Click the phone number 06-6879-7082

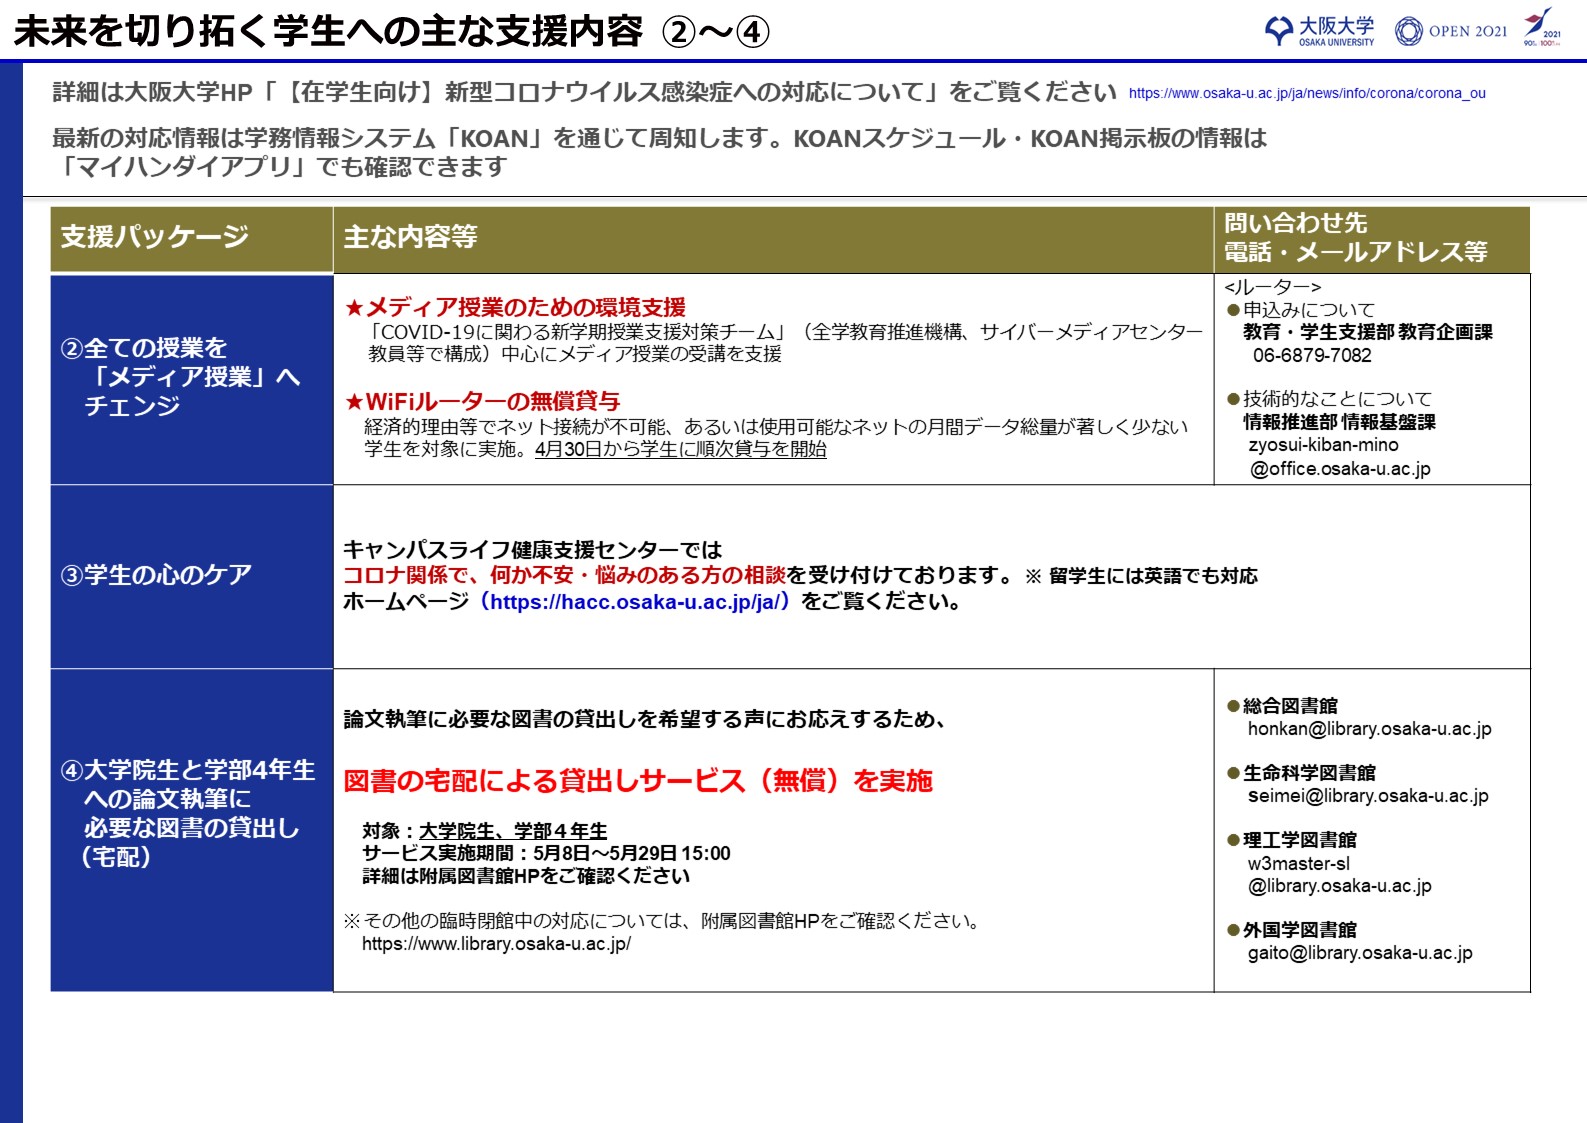1312,356
